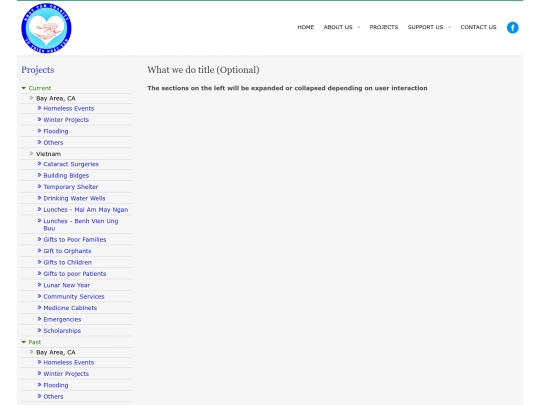Click chevron icon beside Cataract Surgeries
This screenshot has width=540, height=405.
pos(39,164)
